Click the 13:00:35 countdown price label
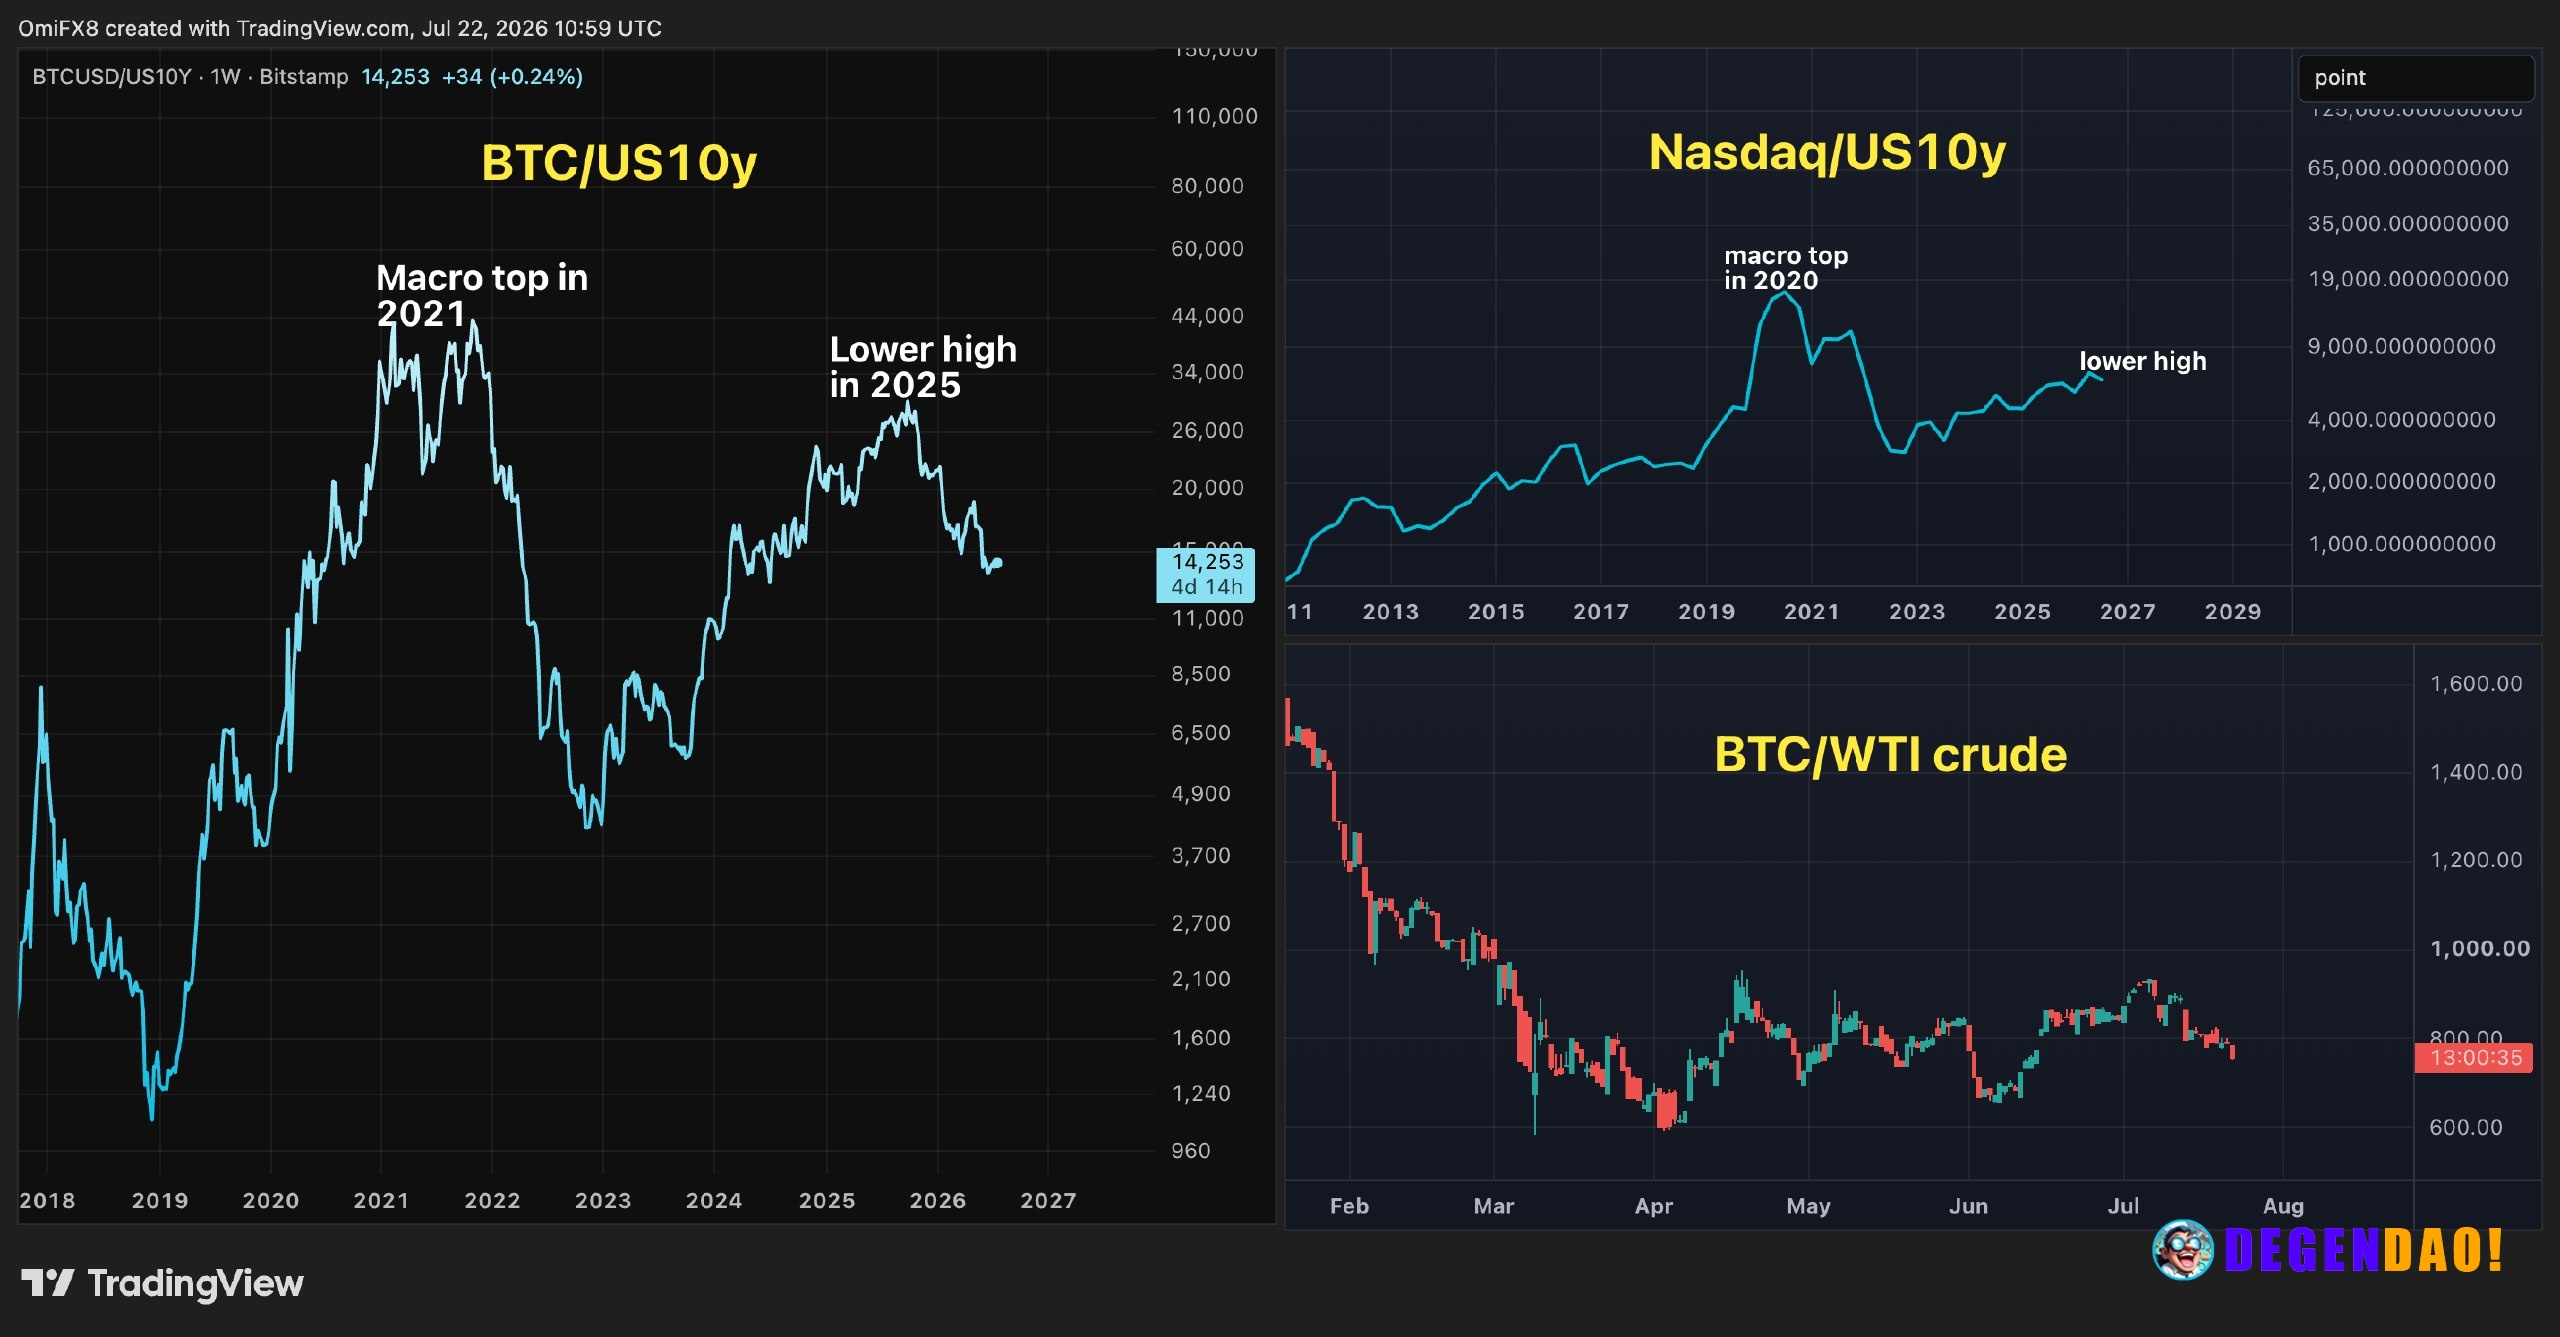The width and height of the screenshot is (2560, 1337). pyautogui.click(x=2473, y=1058)
